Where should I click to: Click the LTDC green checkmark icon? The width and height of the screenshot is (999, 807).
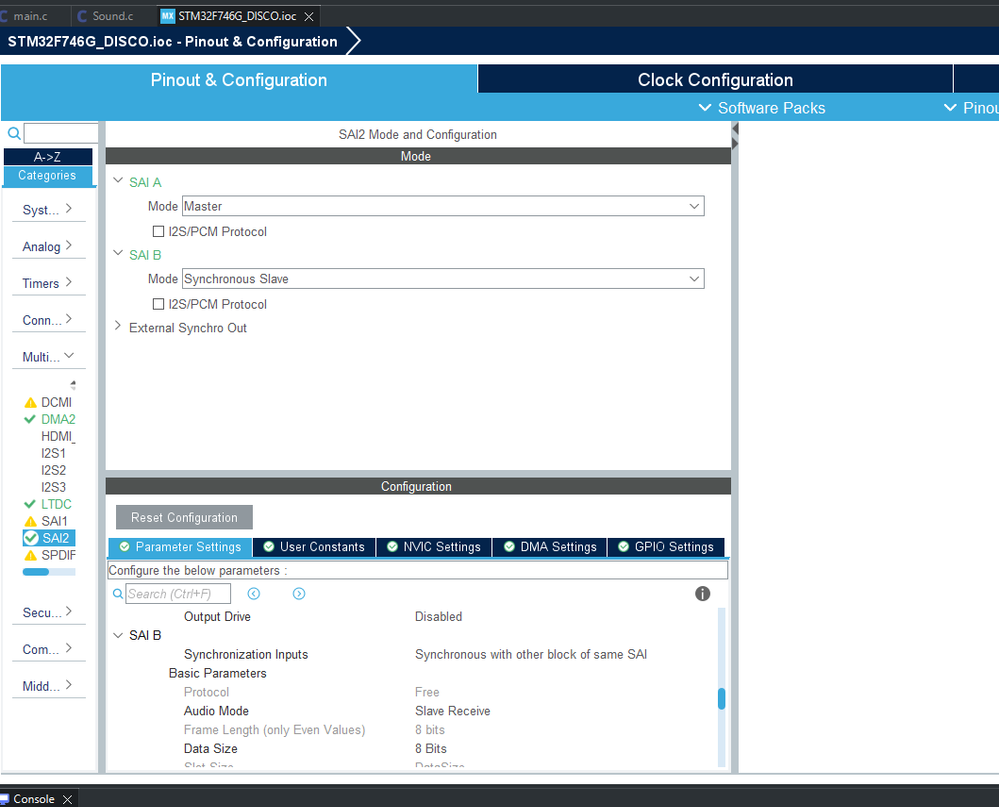(x=29, y=504)
